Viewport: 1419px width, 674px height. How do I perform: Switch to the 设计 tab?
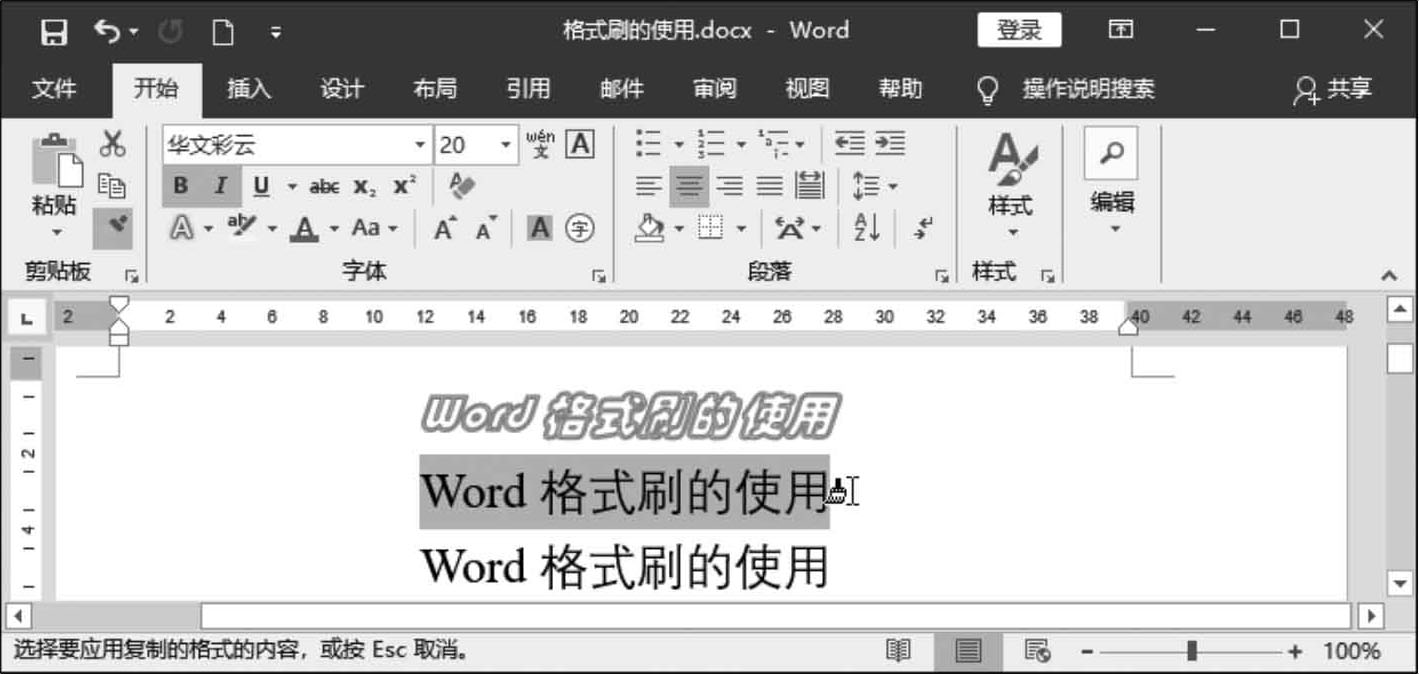[x=342, y=89]
